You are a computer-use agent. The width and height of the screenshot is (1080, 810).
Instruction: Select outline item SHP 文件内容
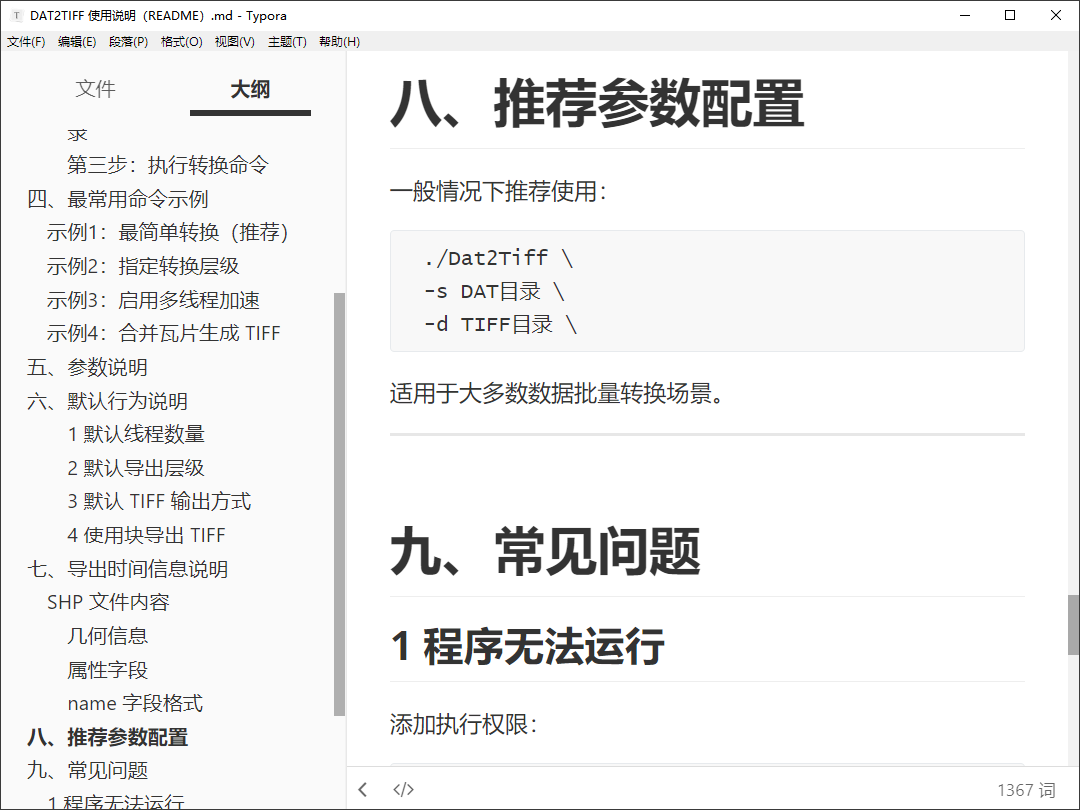108,602
